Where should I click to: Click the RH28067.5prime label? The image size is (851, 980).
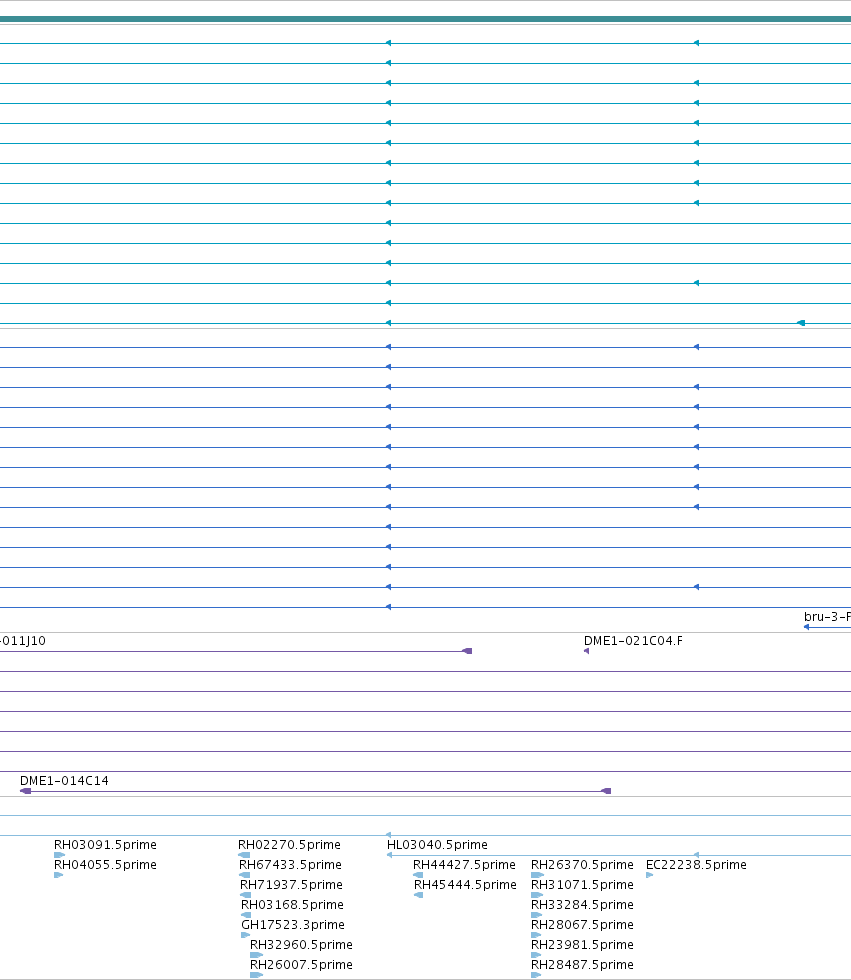tap(582, 924)
